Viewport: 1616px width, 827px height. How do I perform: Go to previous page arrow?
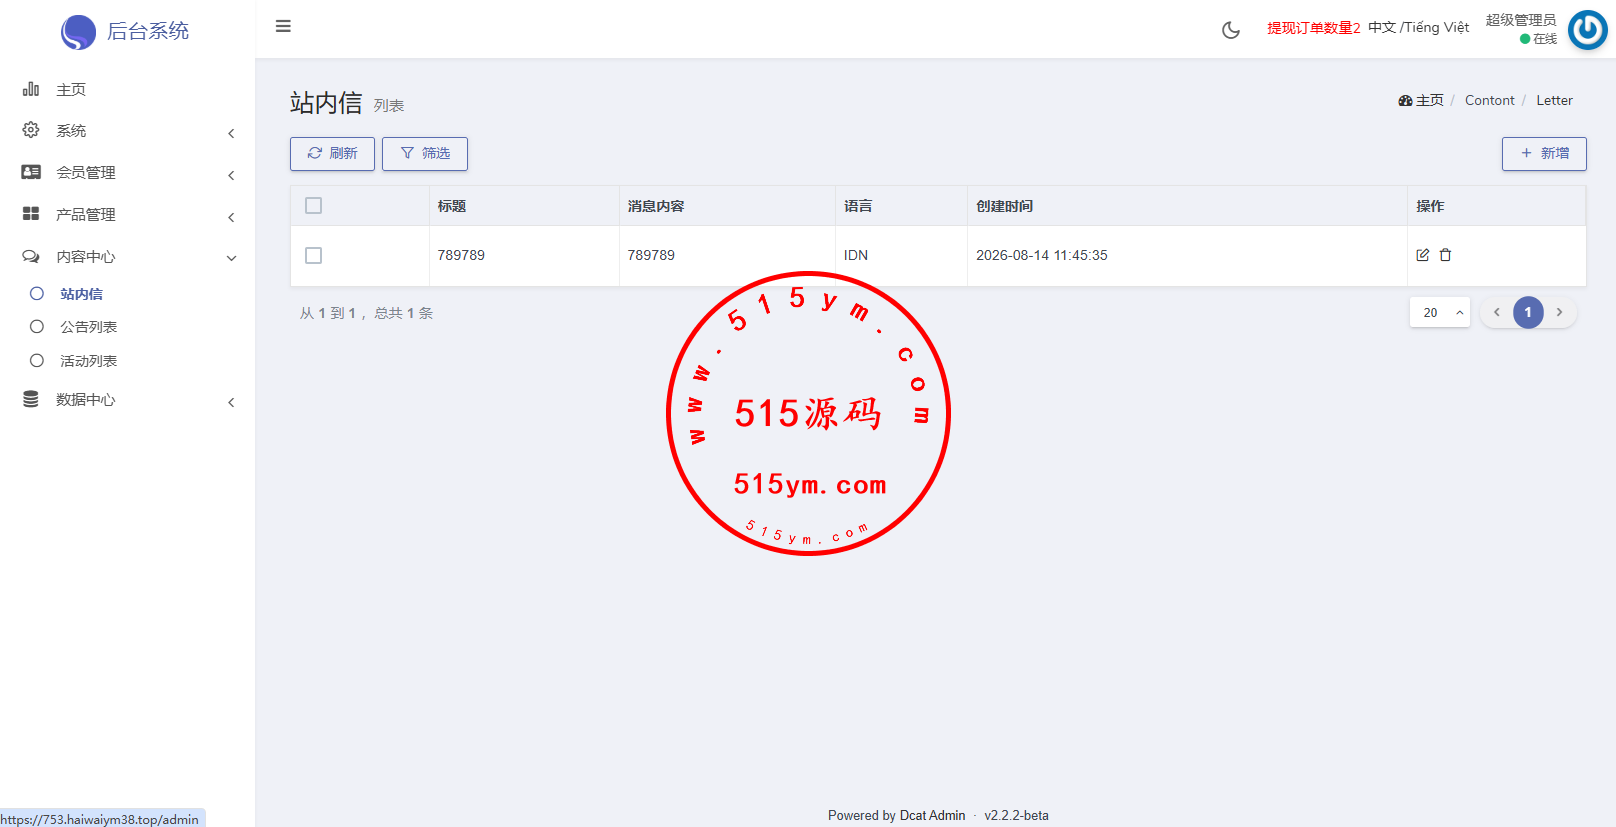pyautogui.click(x=1497, y=312)
